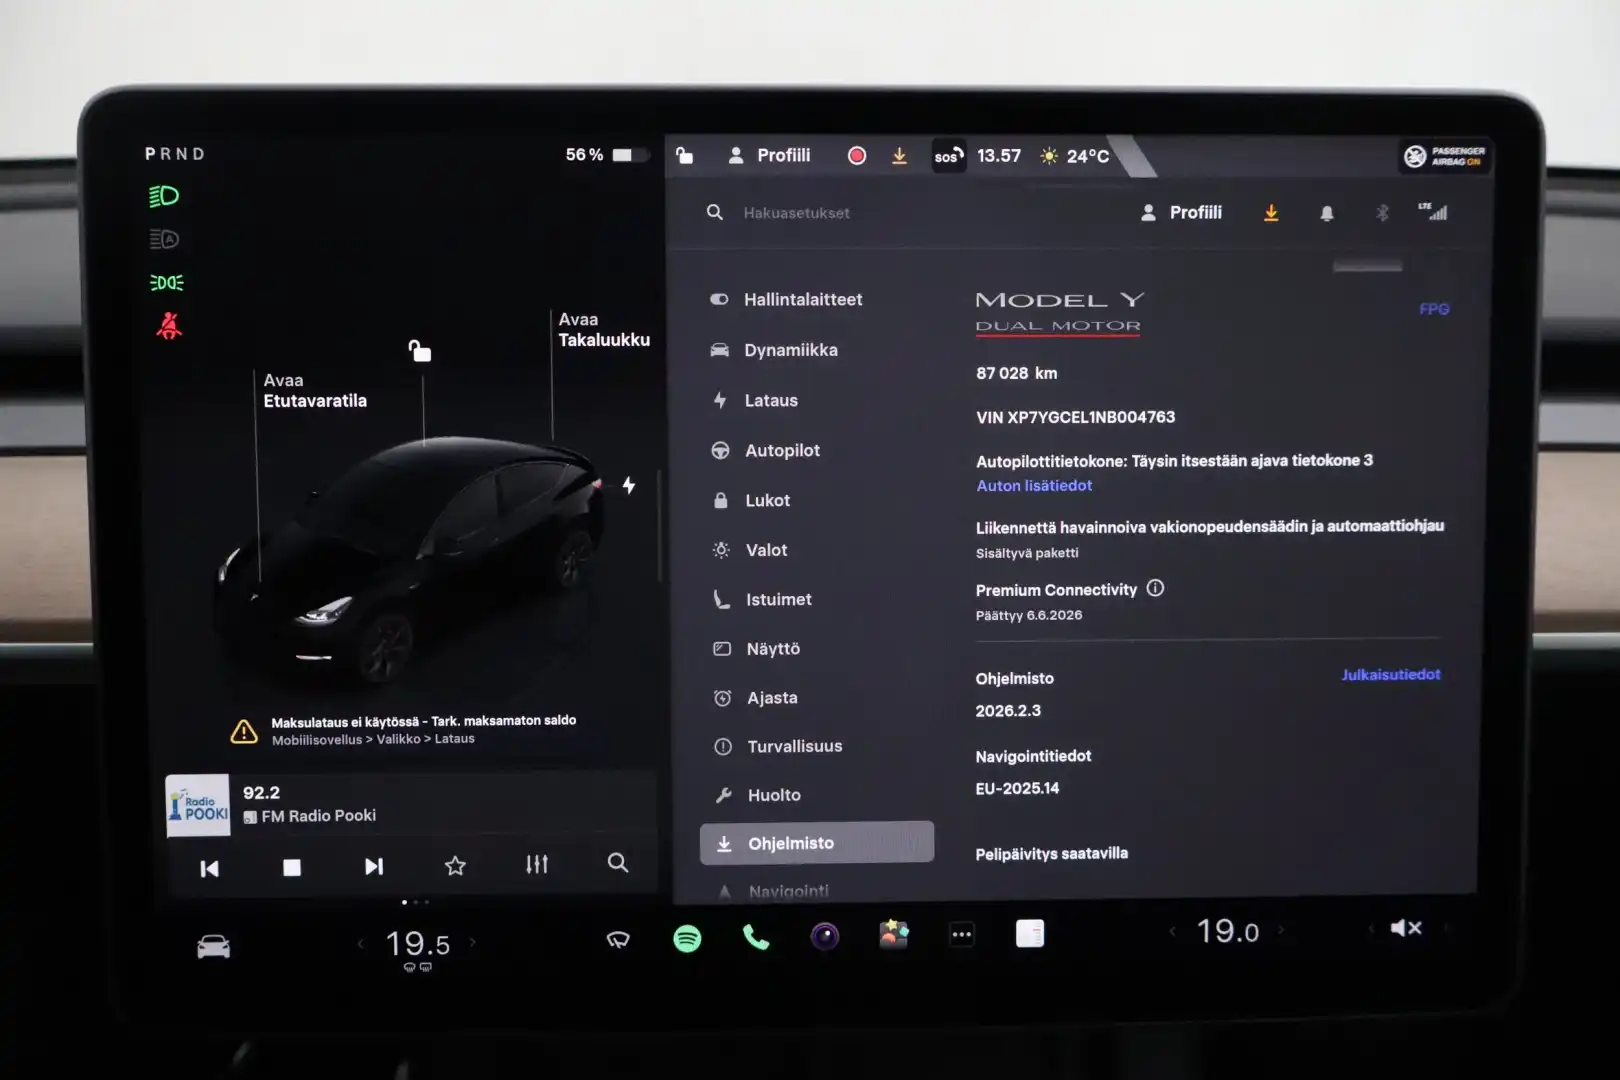The height and width of the screenshot is (1080, 1620).
Task: Tap the status bar software download icon
Action: click(x=899, y=156)
